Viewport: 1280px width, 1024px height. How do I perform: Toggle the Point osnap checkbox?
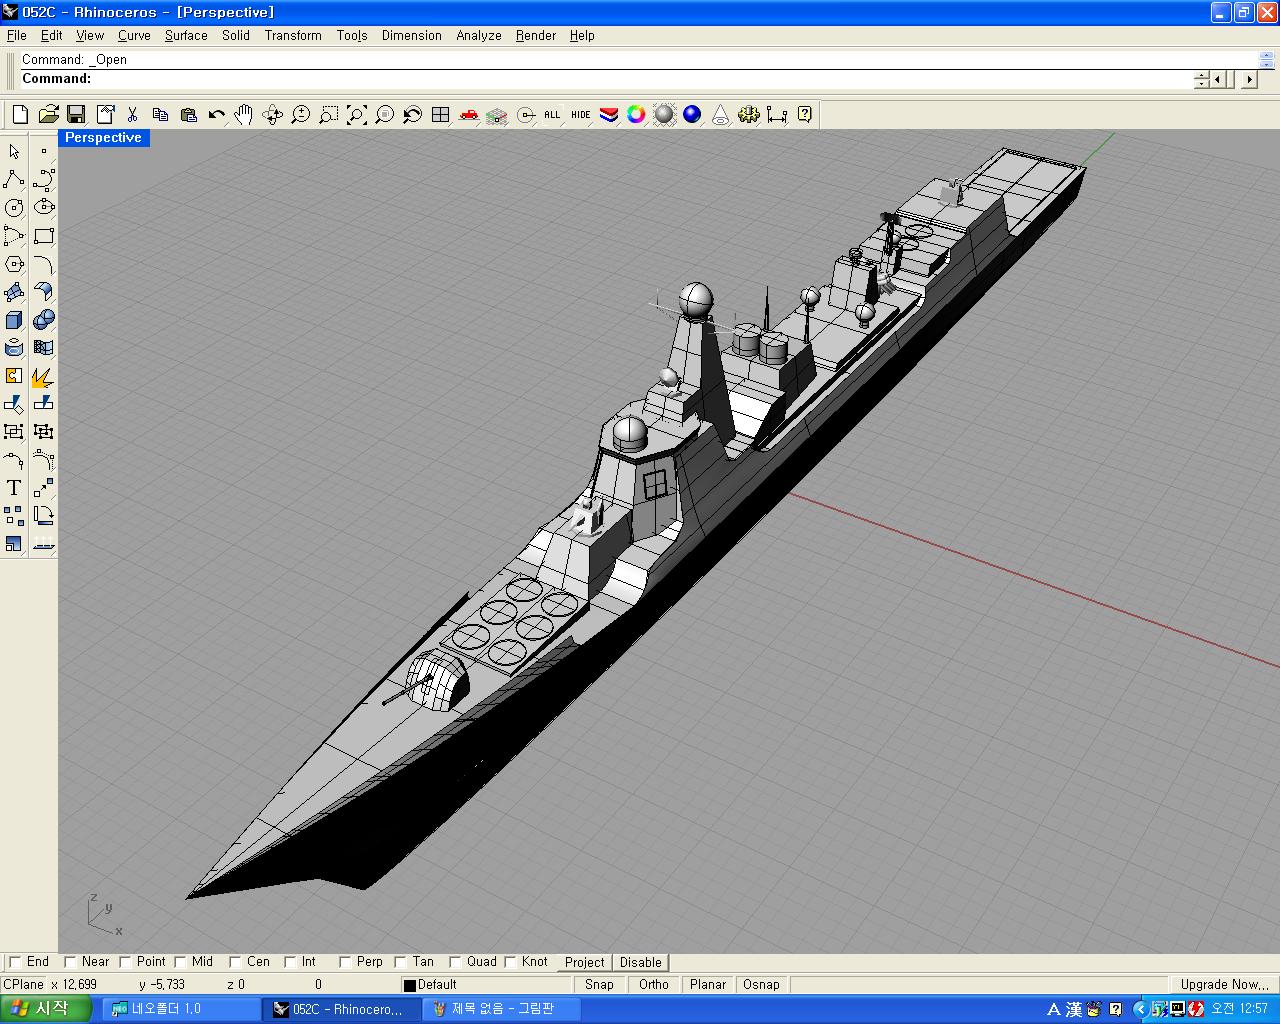125,962
